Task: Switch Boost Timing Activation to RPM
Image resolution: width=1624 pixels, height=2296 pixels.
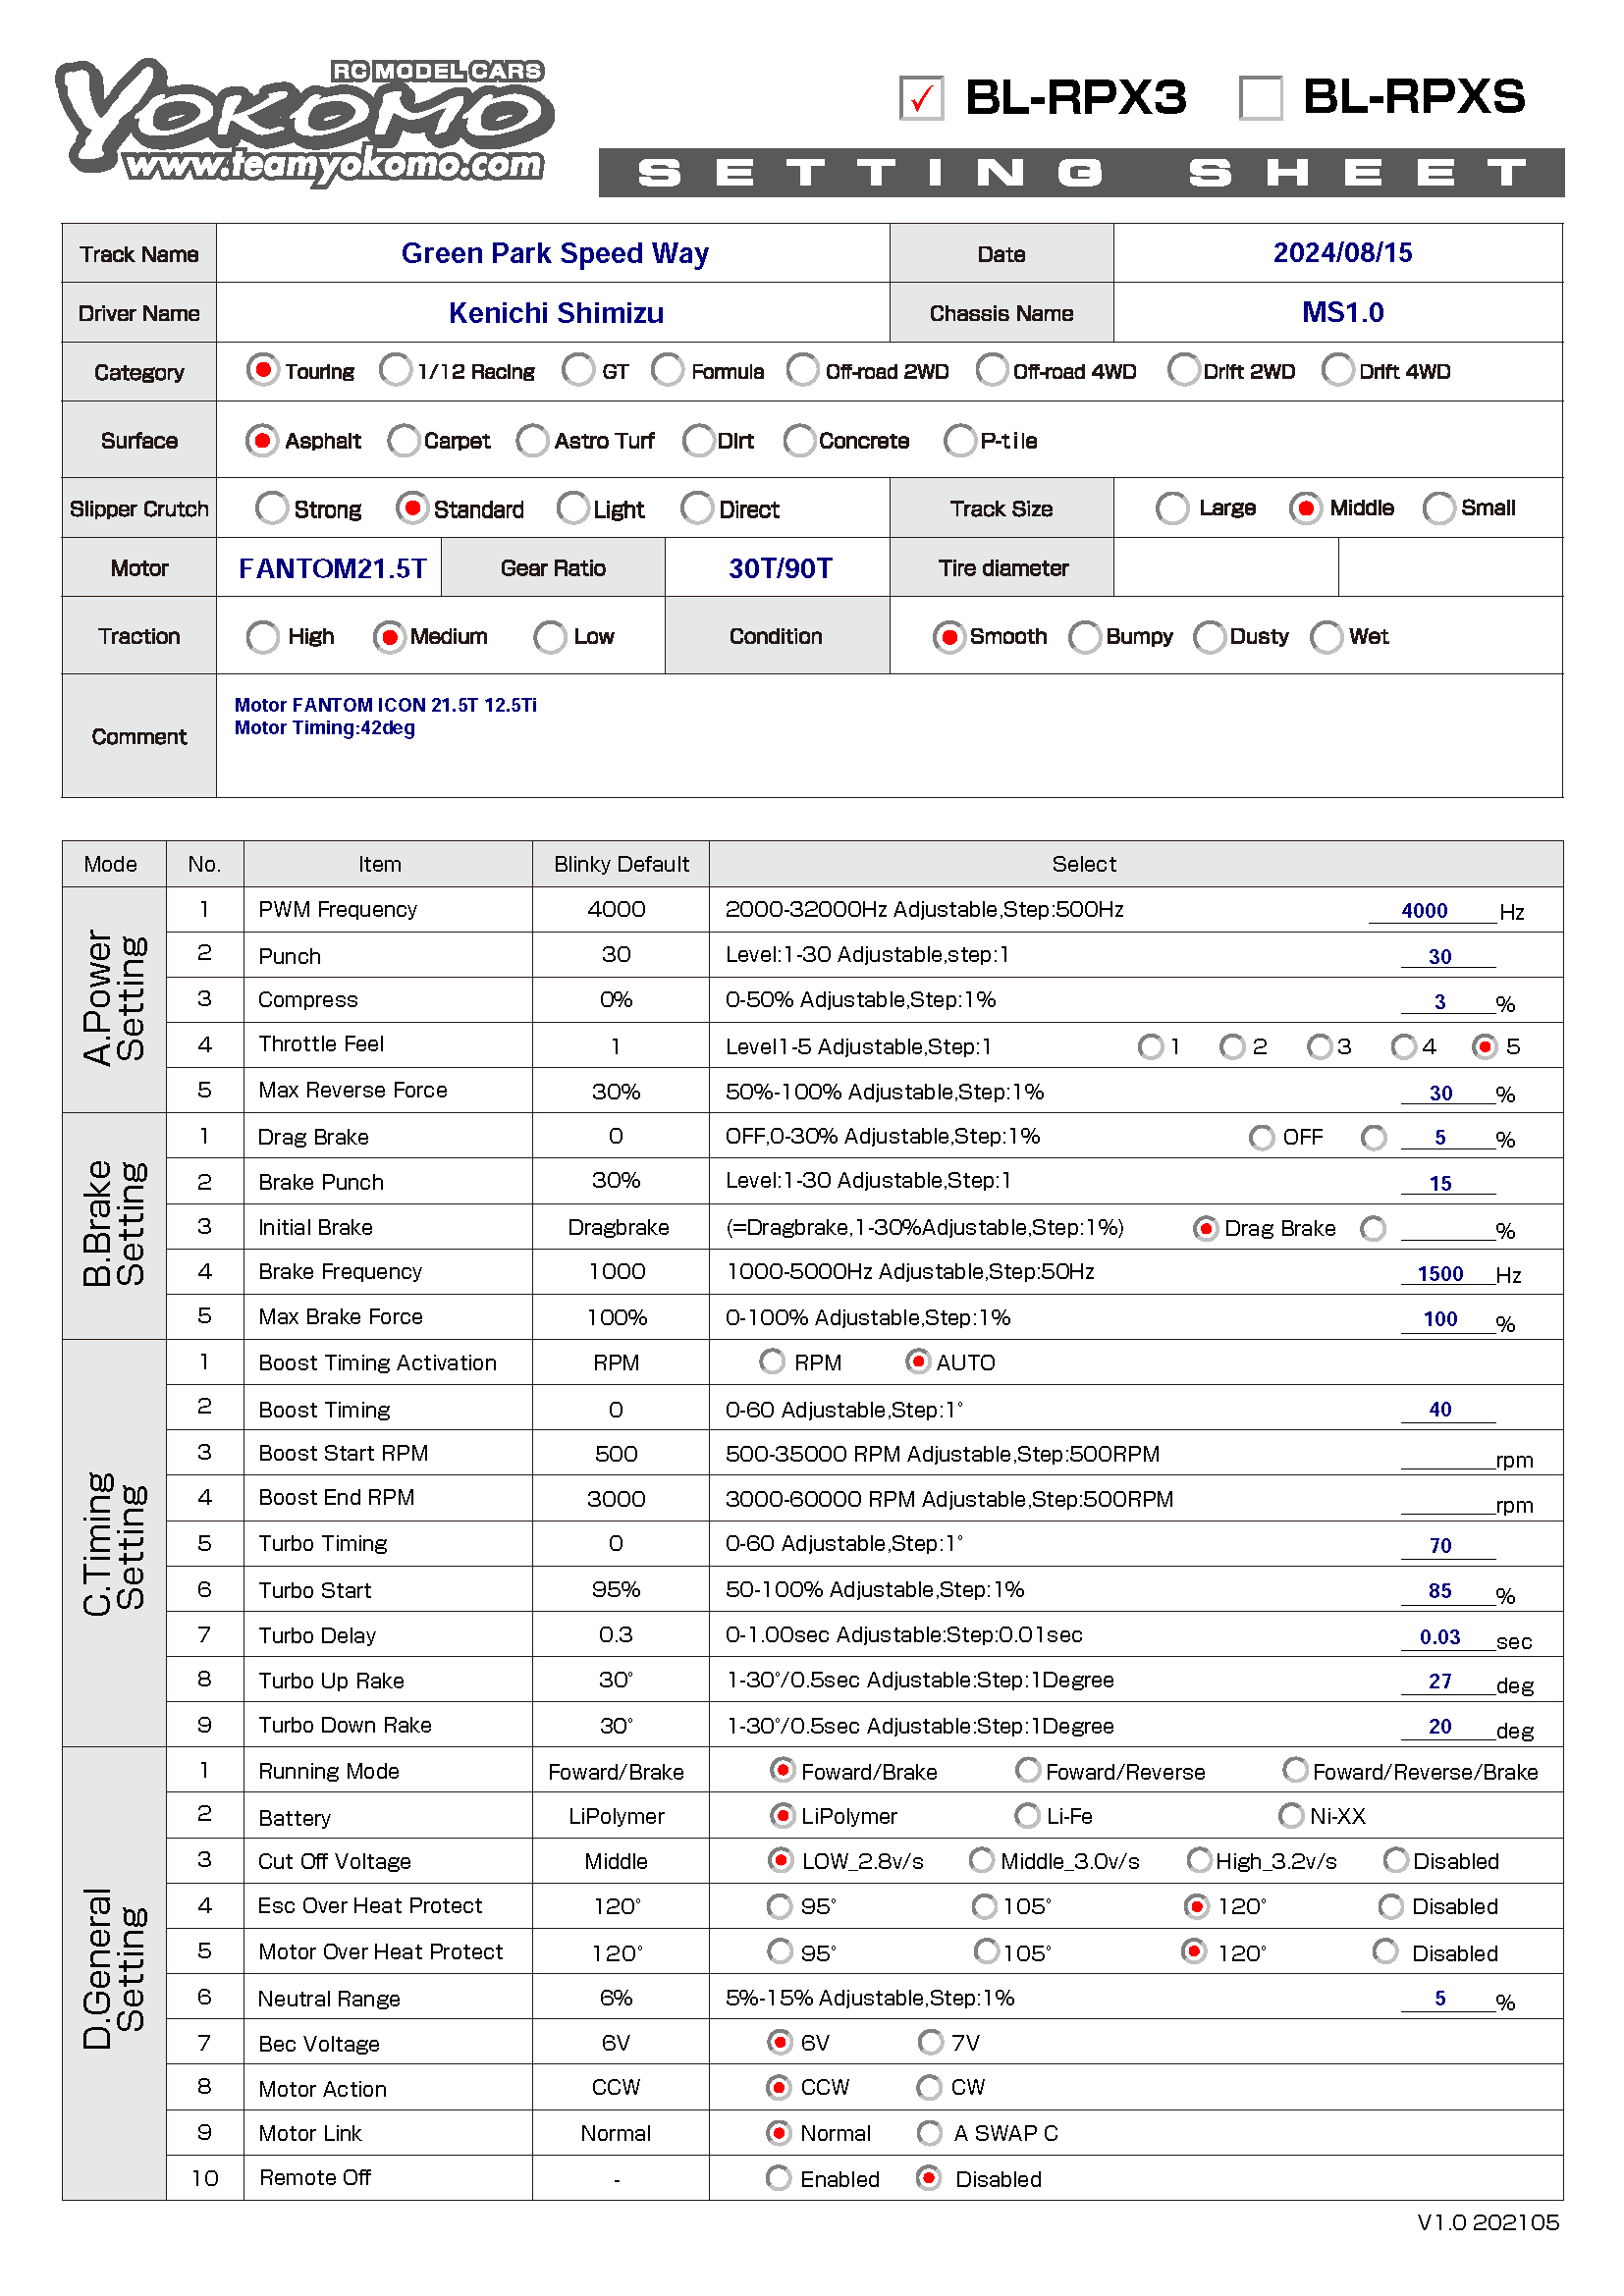Action: coord(772,1361)
